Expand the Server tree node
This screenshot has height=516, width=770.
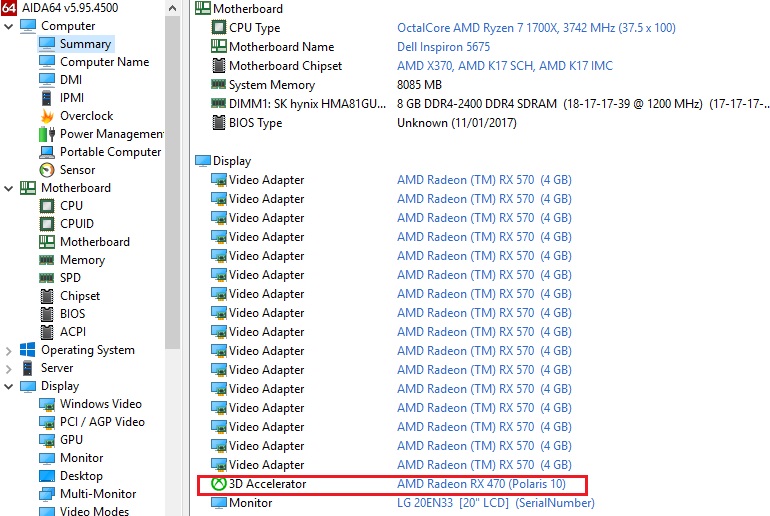(x=8, y=368)
